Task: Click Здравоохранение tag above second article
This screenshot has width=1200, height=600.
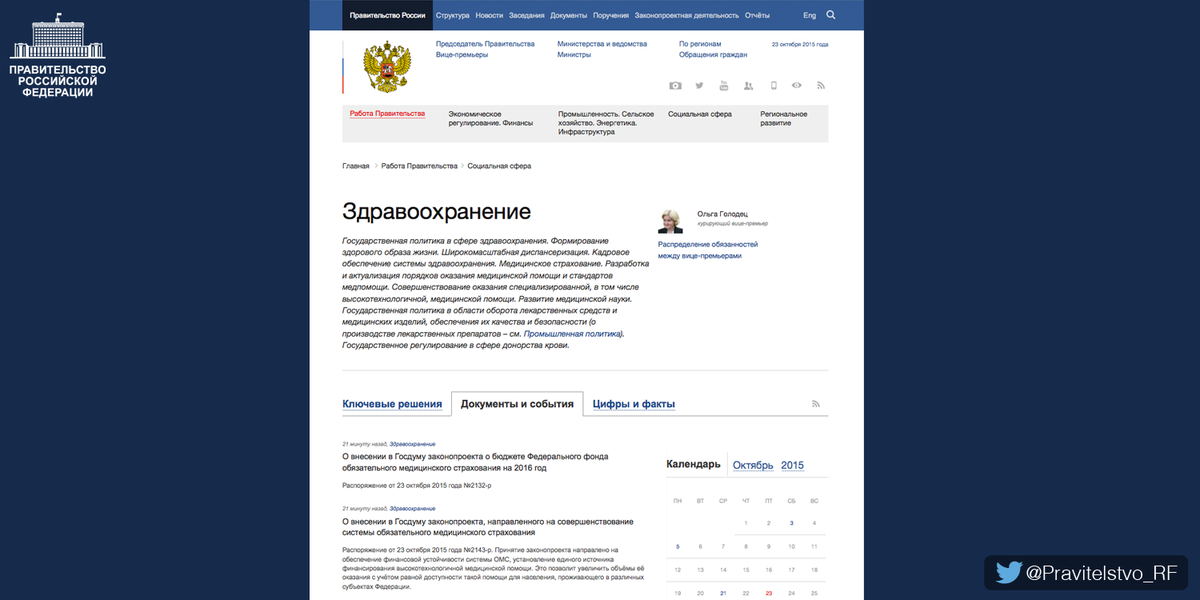Action: (x=412, y=509)
